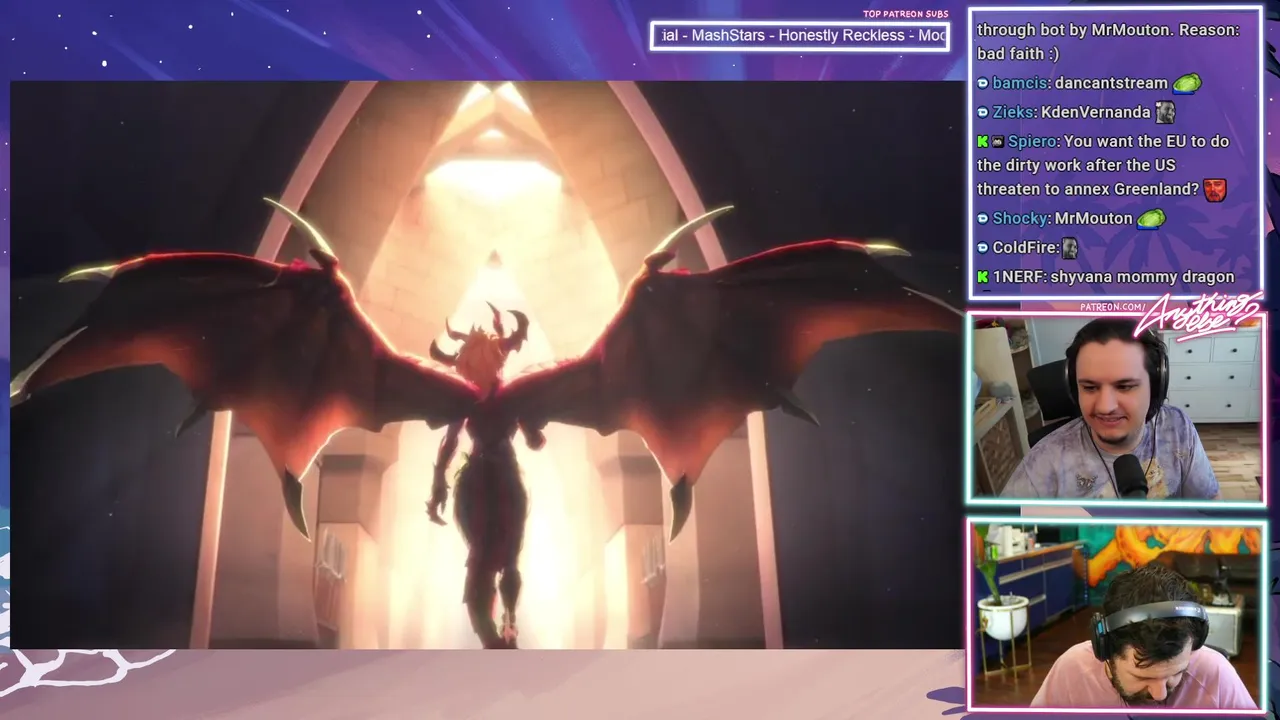
Task: Open chat user ColdFire
Action: tap(1024, 247)
